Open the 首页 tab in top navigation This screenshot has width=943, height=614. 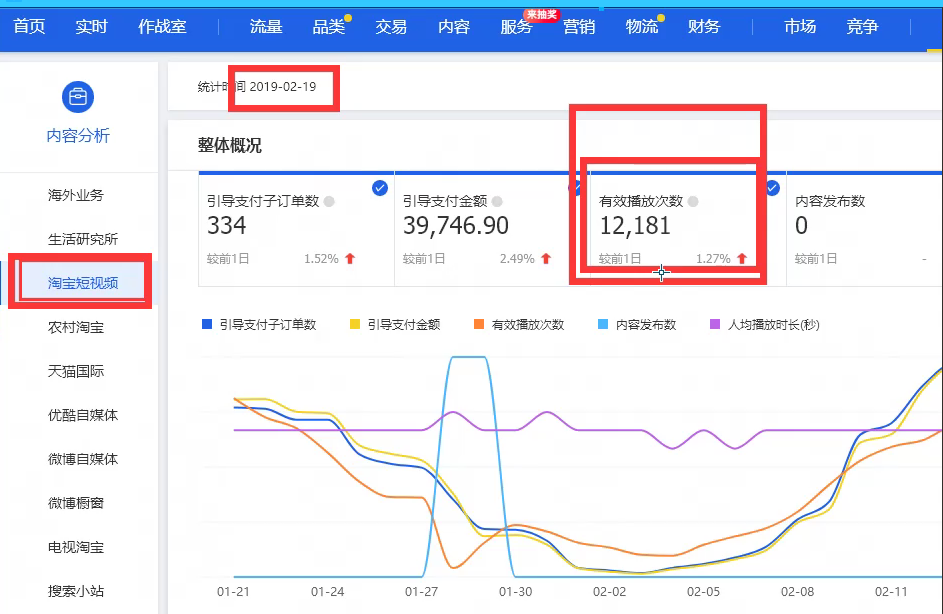[29, 26]
